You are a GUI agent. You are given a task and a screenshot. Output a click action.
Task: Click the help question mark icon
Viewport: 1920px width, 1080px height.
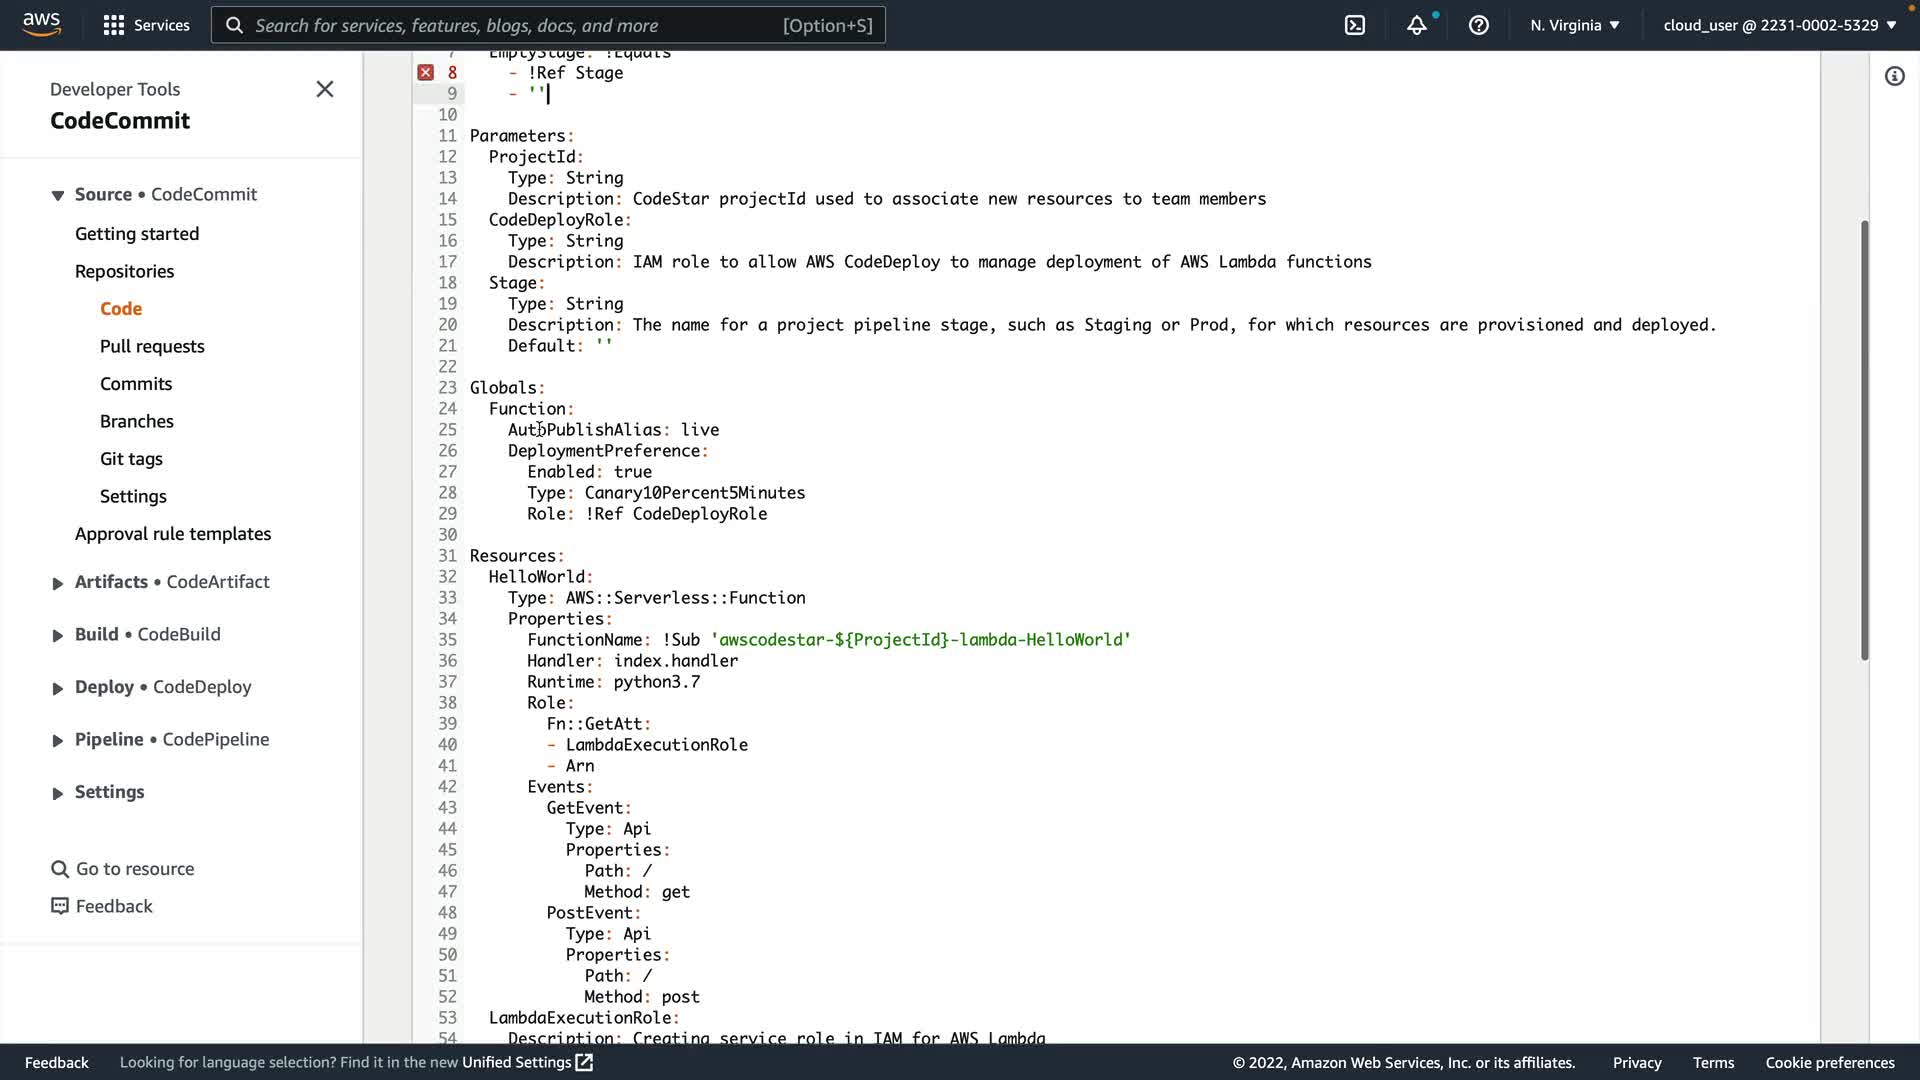1478,25
